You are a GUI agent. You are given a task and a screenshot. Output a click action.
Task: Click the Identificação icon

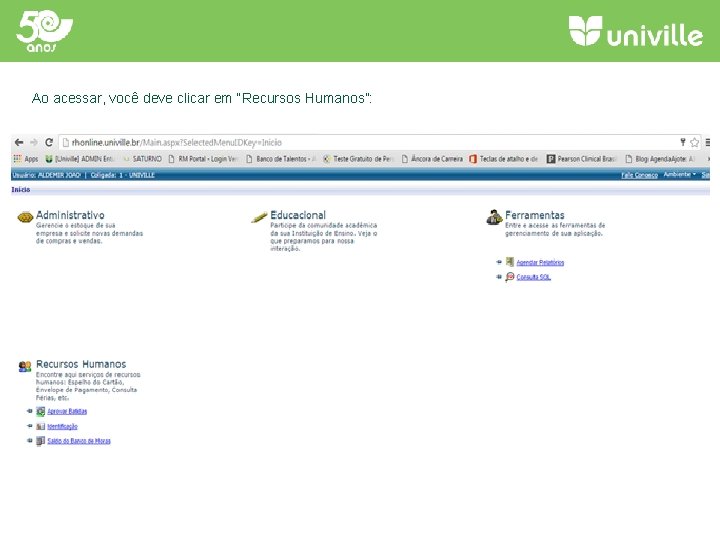coord(40,427)
